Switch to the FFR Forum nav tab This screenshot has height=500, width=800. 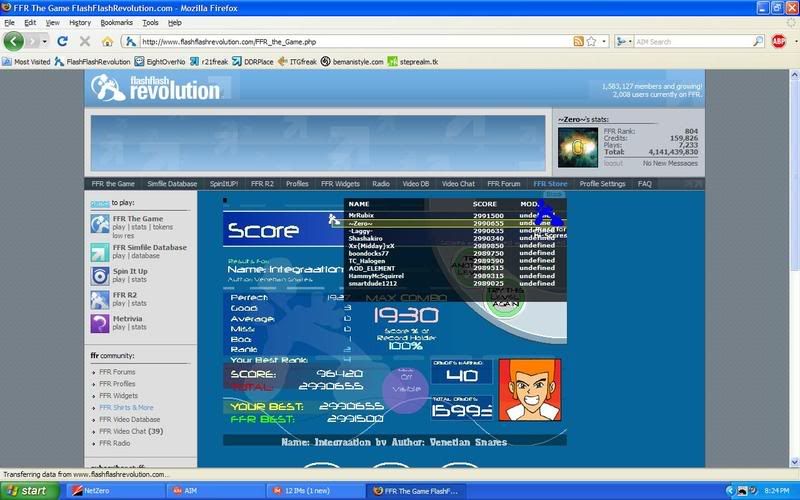pos(504,184)
